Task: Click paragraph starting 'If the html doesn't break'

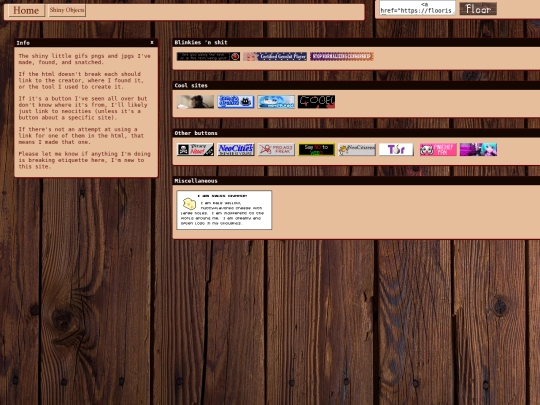Action: [x=81, y=80]
